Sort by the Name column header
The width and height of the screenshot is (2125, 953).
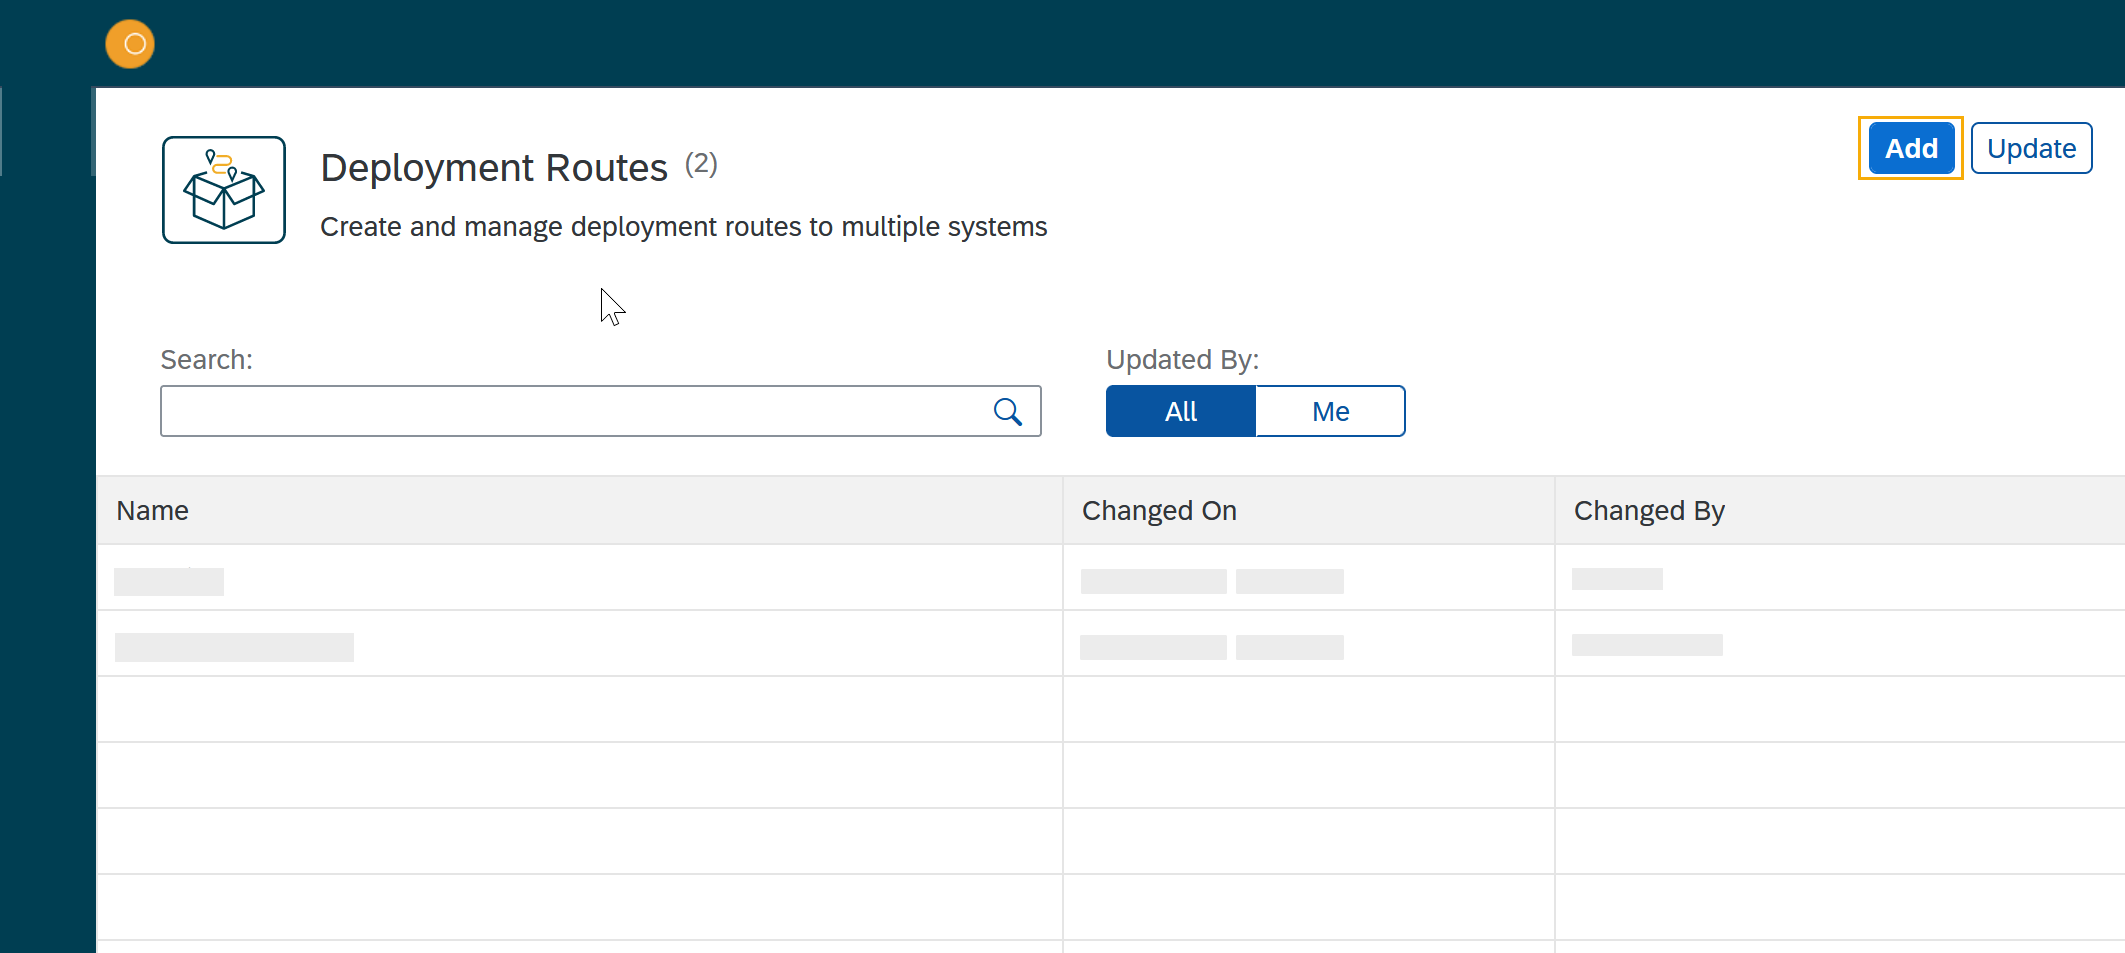579,510
